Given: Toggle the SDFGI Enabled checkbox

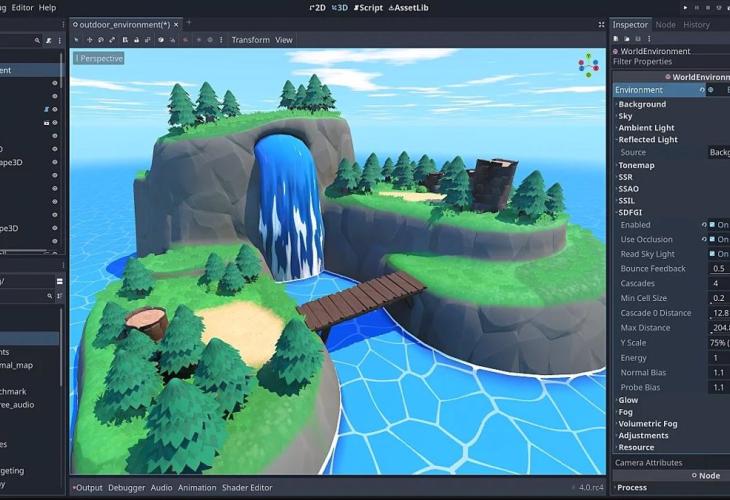Looking at the screenshot, I should [x=712, y=225].
